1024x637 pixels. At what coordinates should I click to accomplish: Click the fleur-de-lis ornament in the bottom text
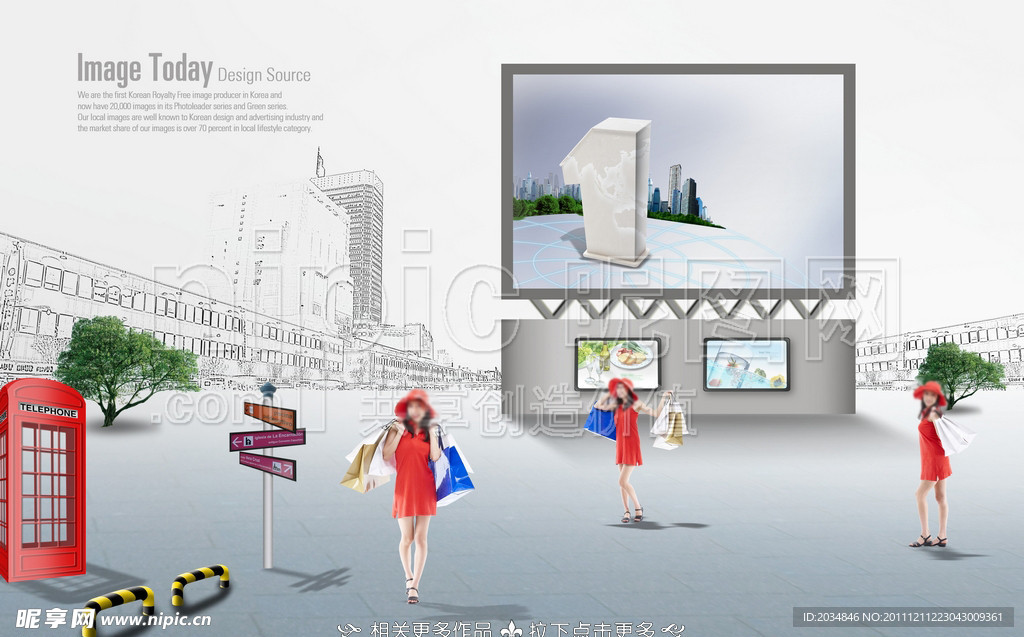pyautogui.click(x=511, y=629)
